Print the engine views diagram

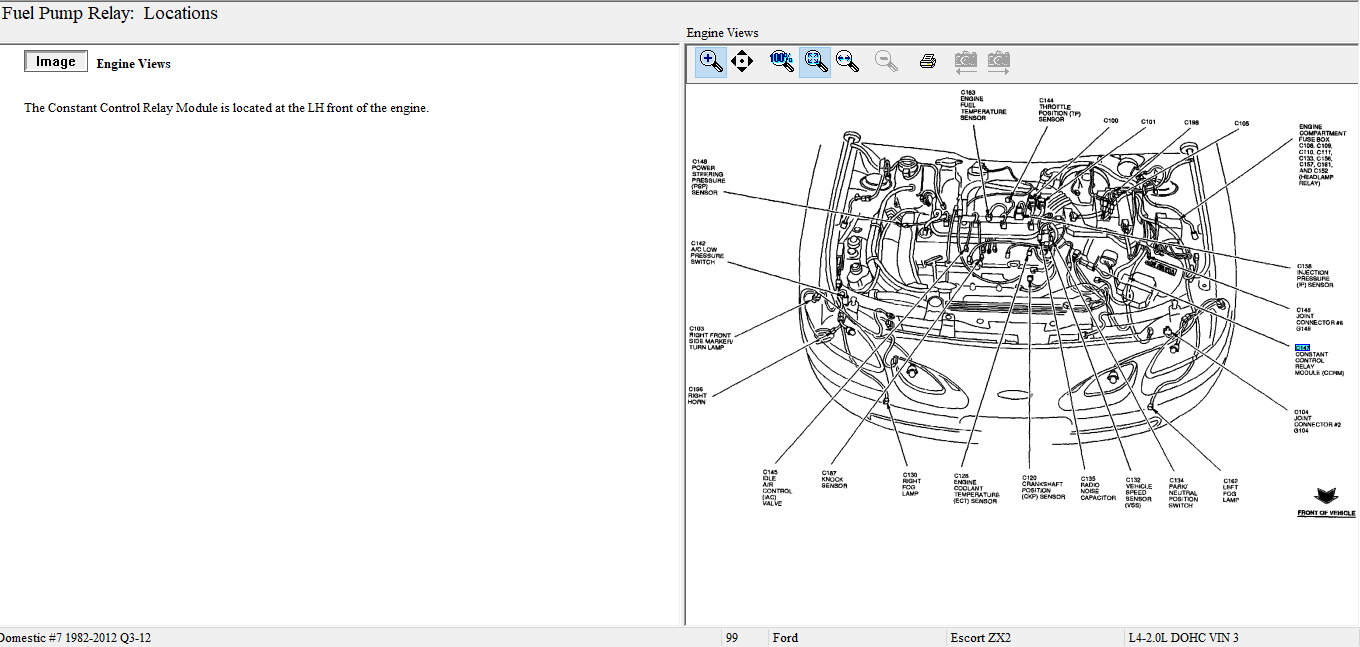click(x=927, y=61)
